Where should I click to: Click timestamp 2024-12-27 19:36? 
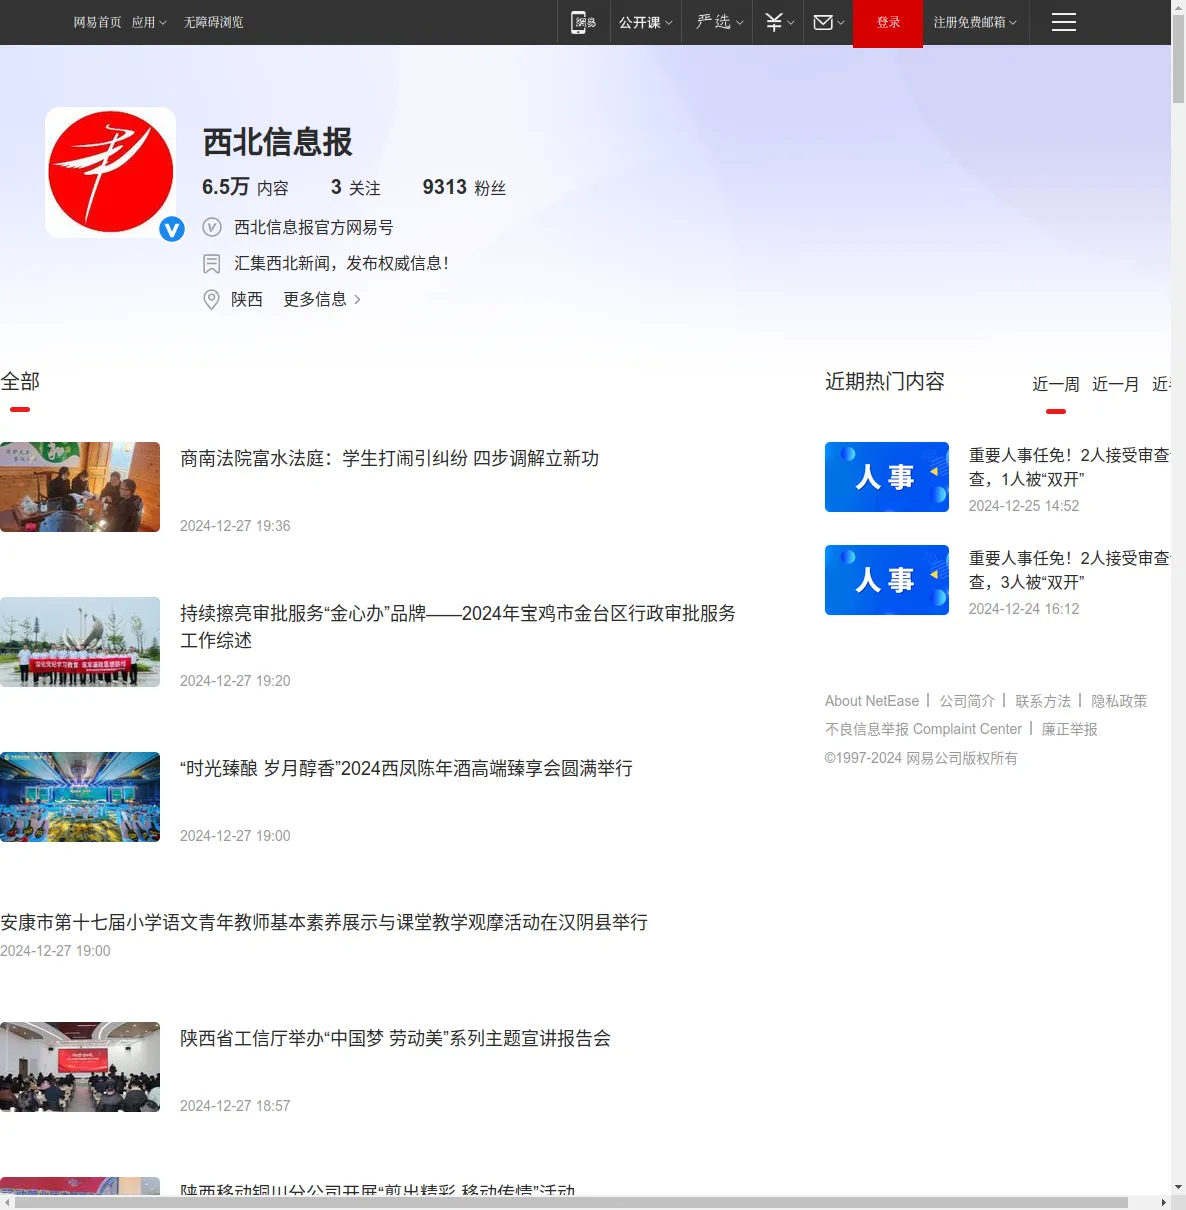[x=235, y=526]
